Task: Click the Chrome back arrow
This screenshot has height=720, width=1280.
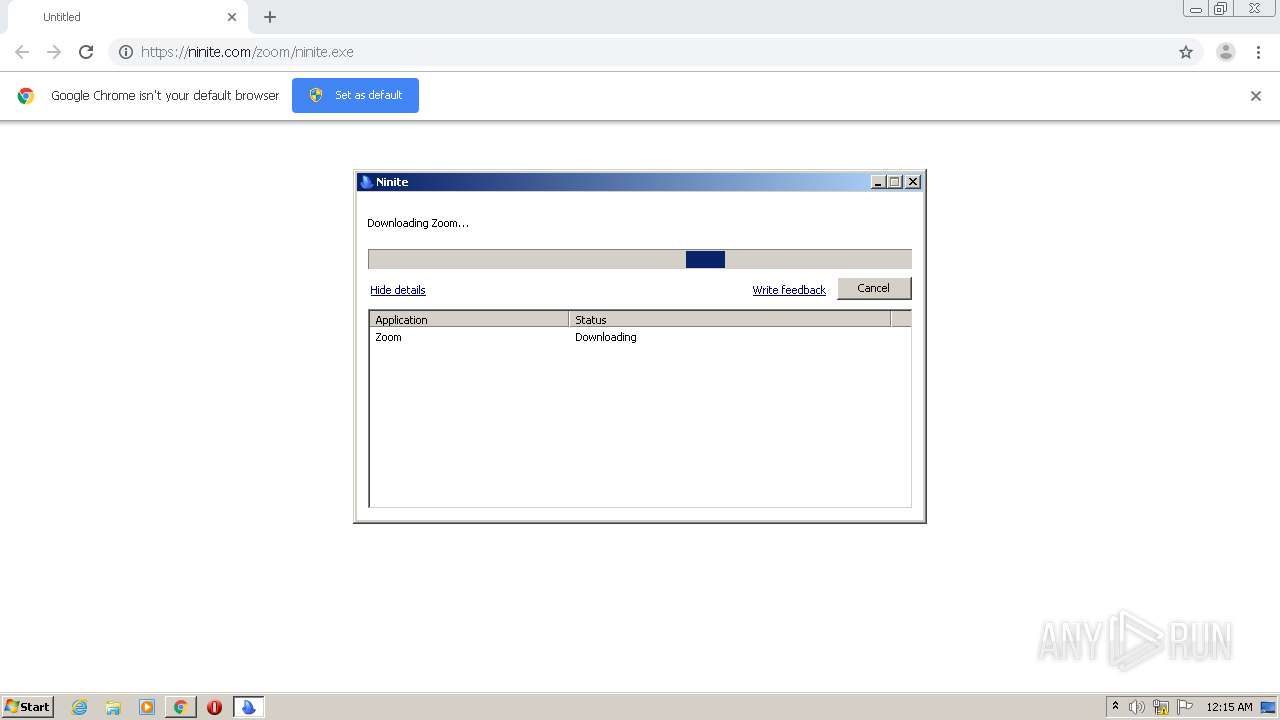Action: click(x=22, y=52)
